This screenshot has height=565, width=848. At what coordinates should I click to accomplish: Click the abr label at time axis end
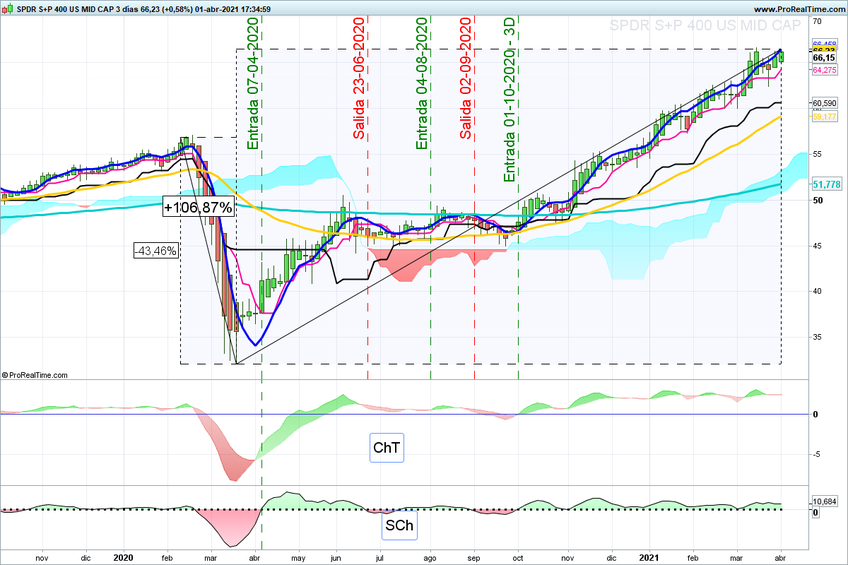[780, 558]
